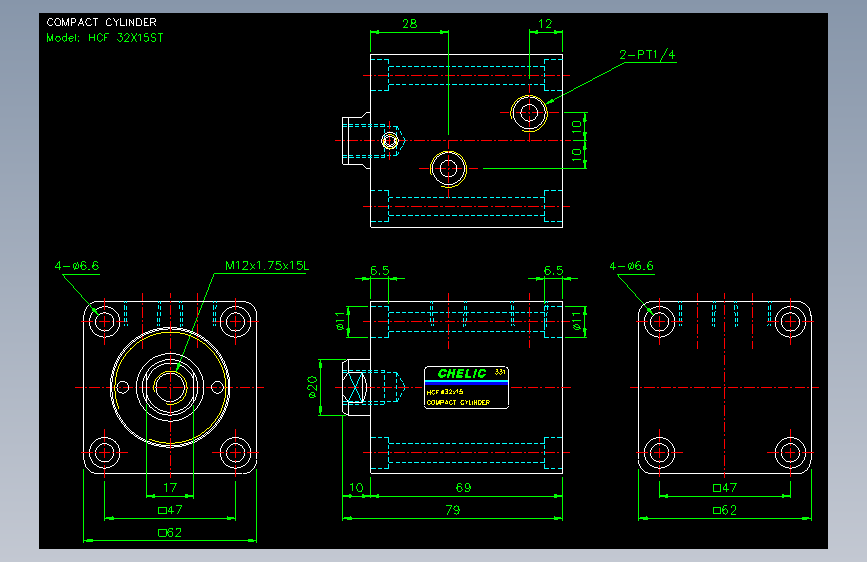Click the central rod bore in the end view
The height and width of the screenshot is (562, 867).
point(170,387)
